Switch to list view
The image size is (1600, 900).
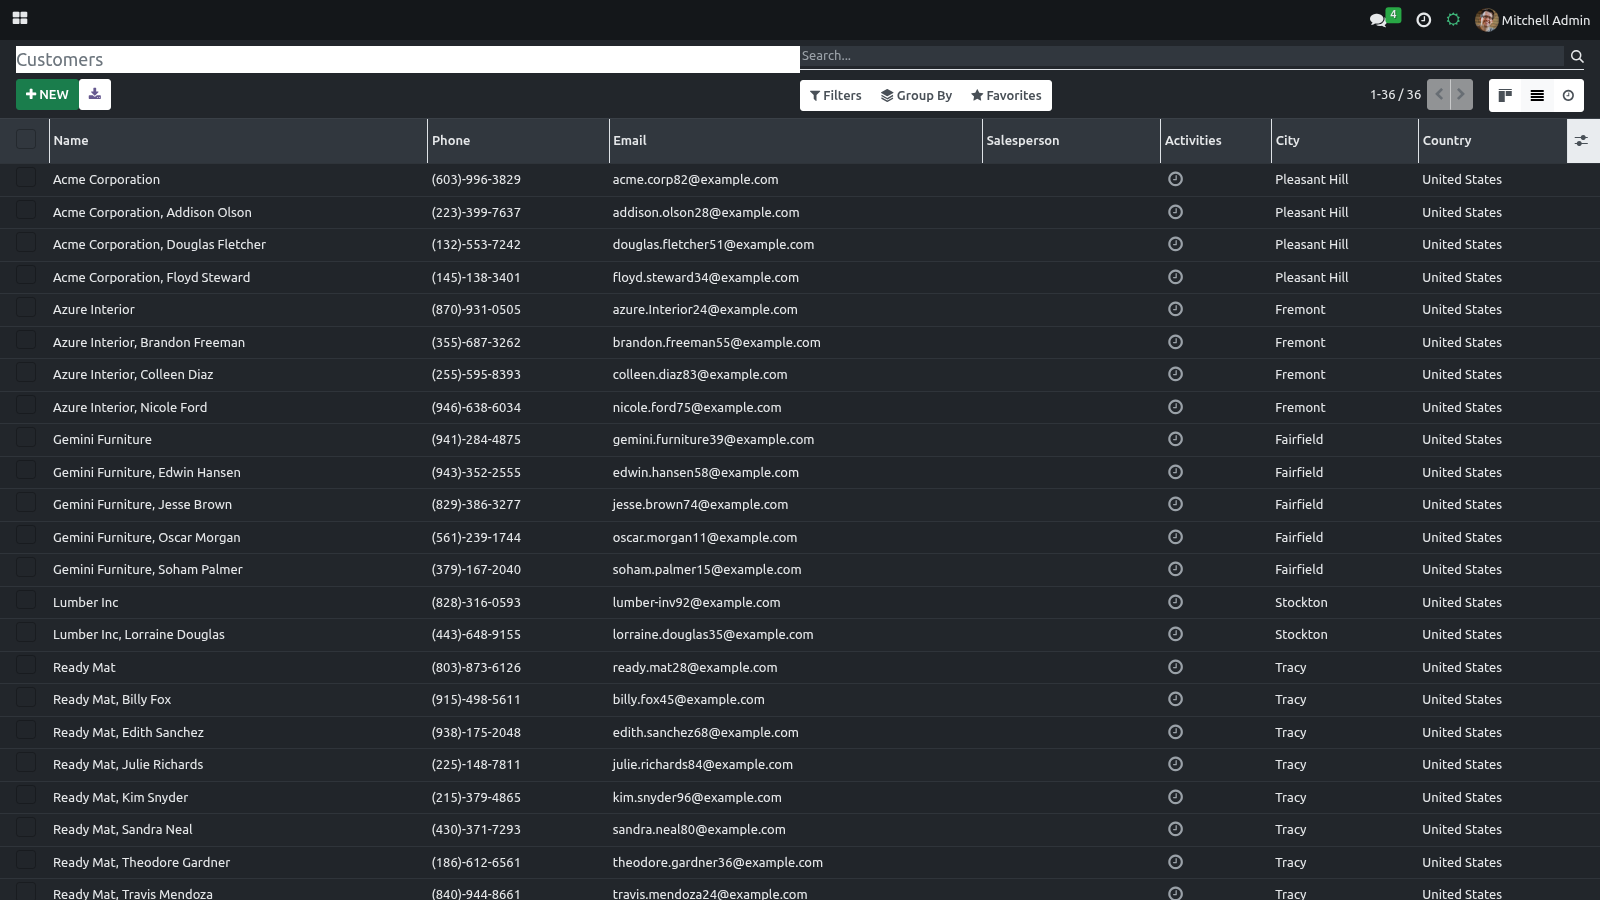click(x=1537, y=95)
